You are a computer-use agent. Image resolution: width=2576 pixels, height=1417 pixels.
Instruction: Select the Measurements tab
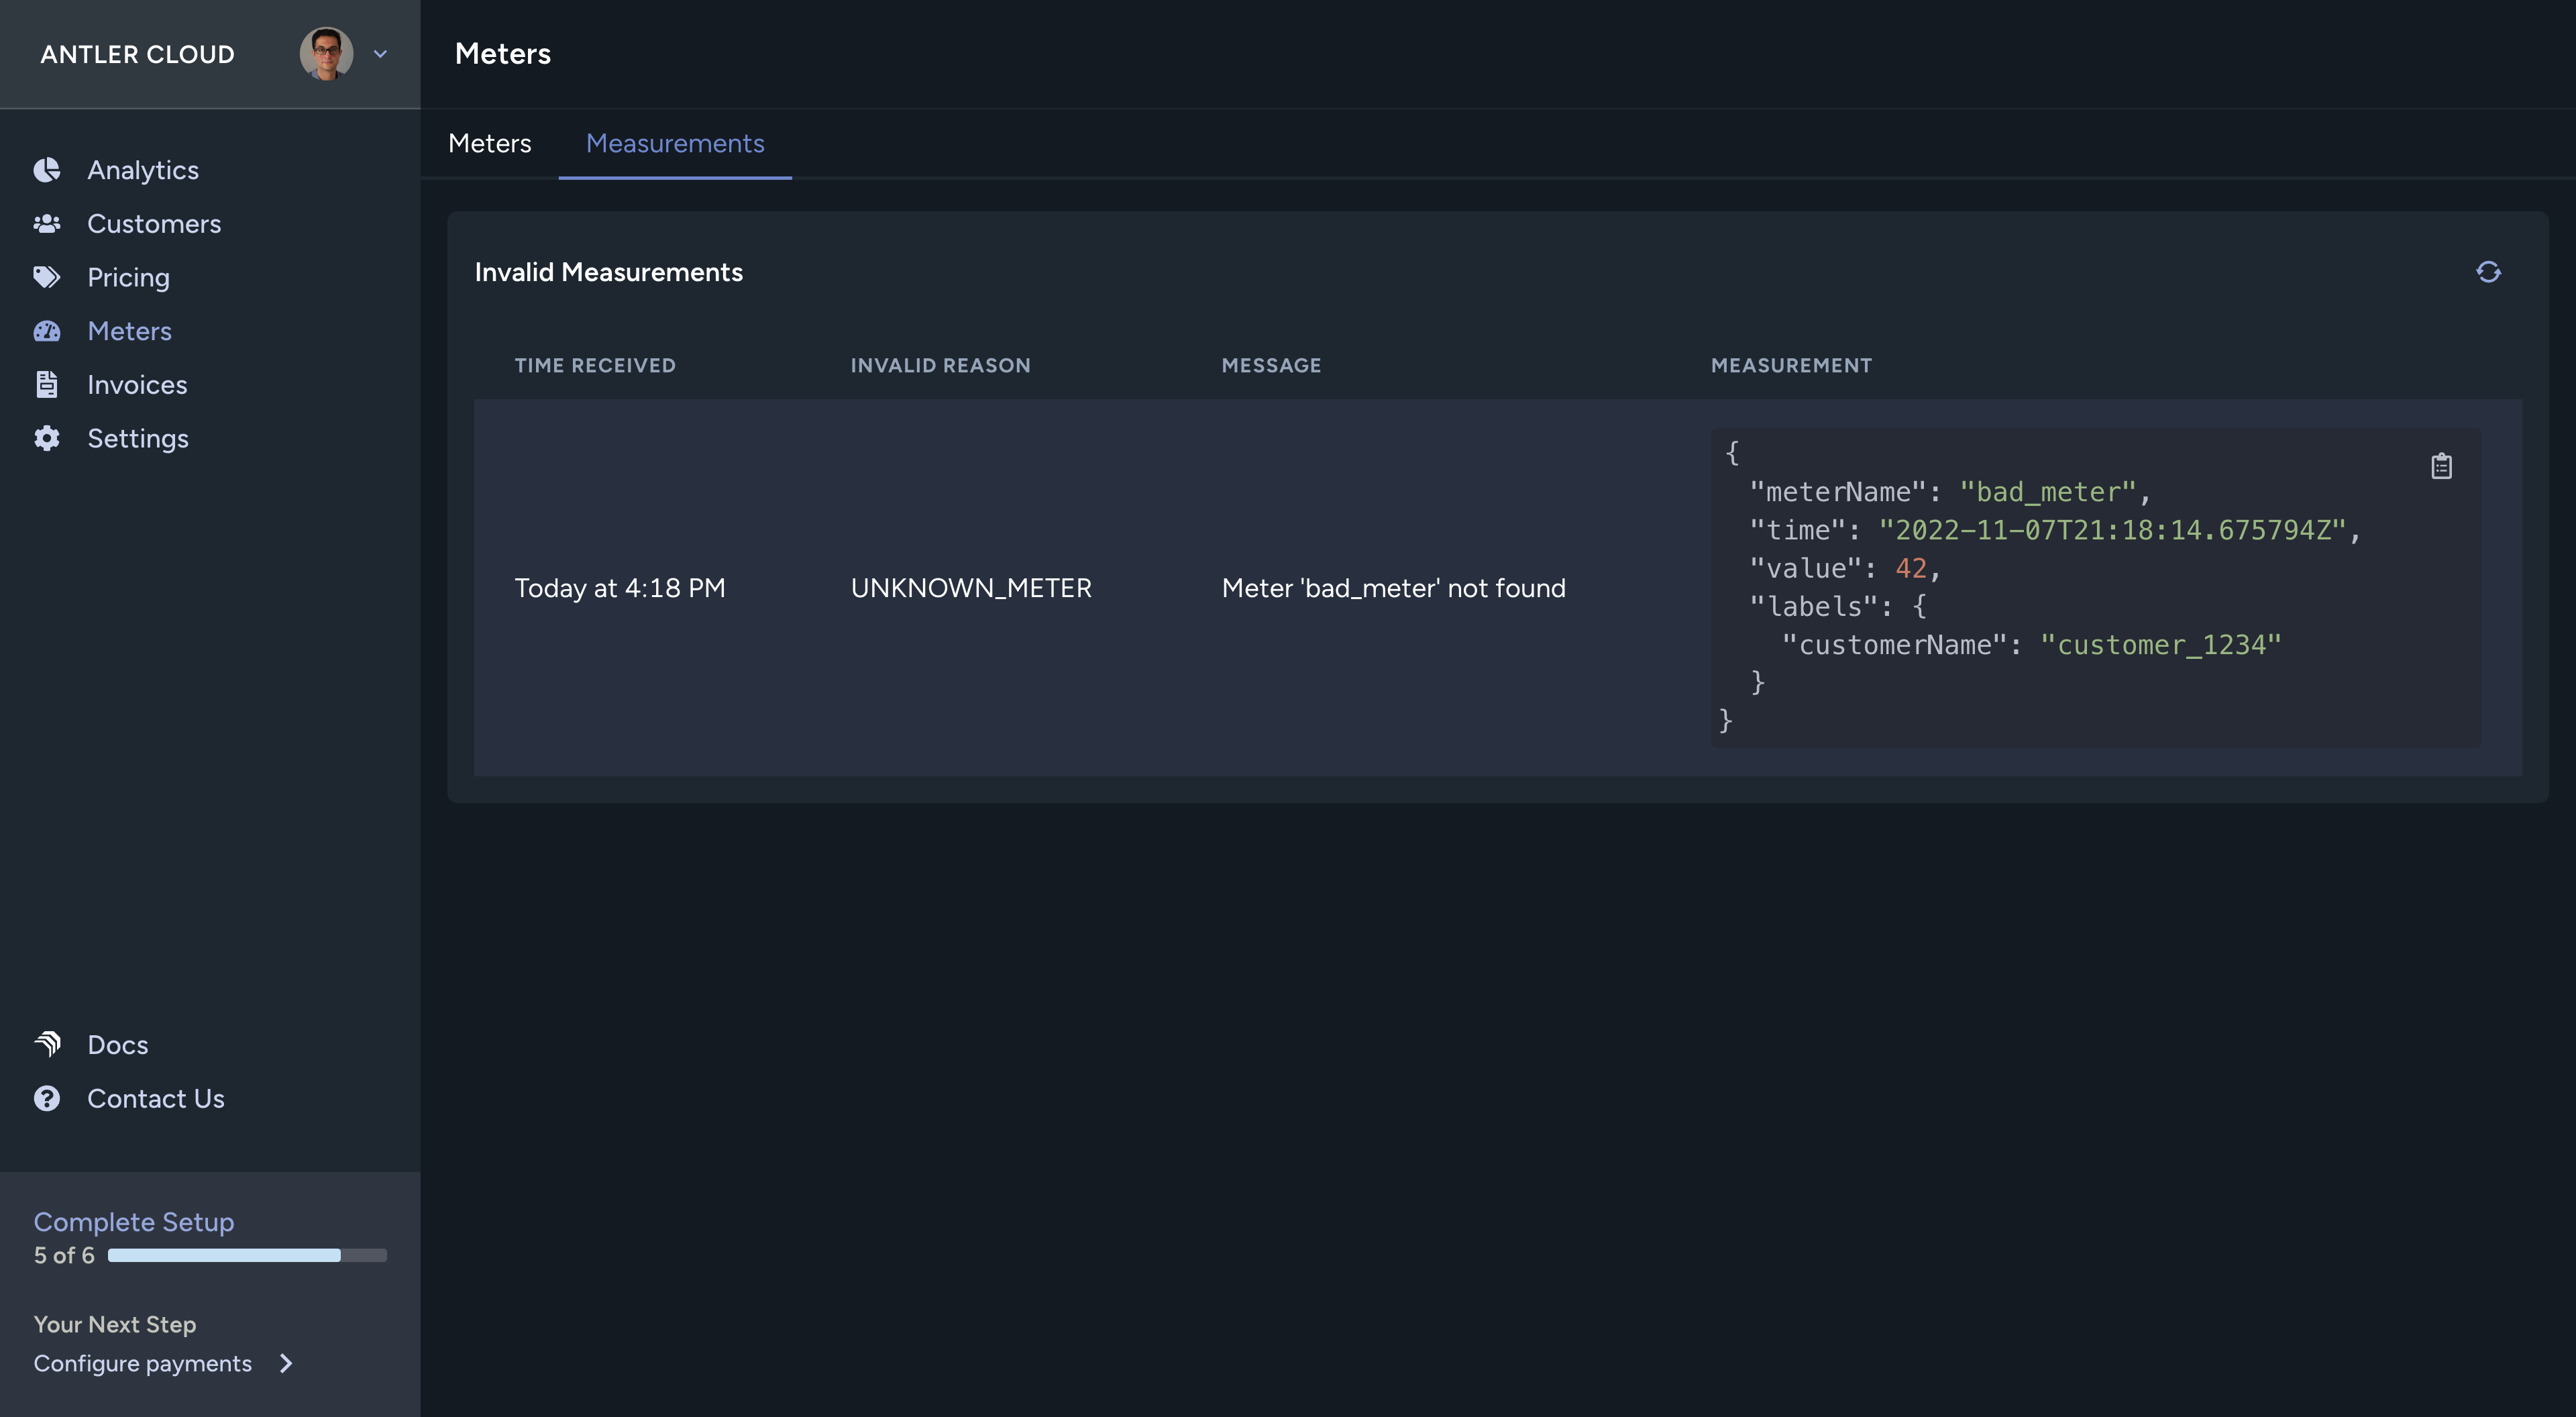pos(675,143)
